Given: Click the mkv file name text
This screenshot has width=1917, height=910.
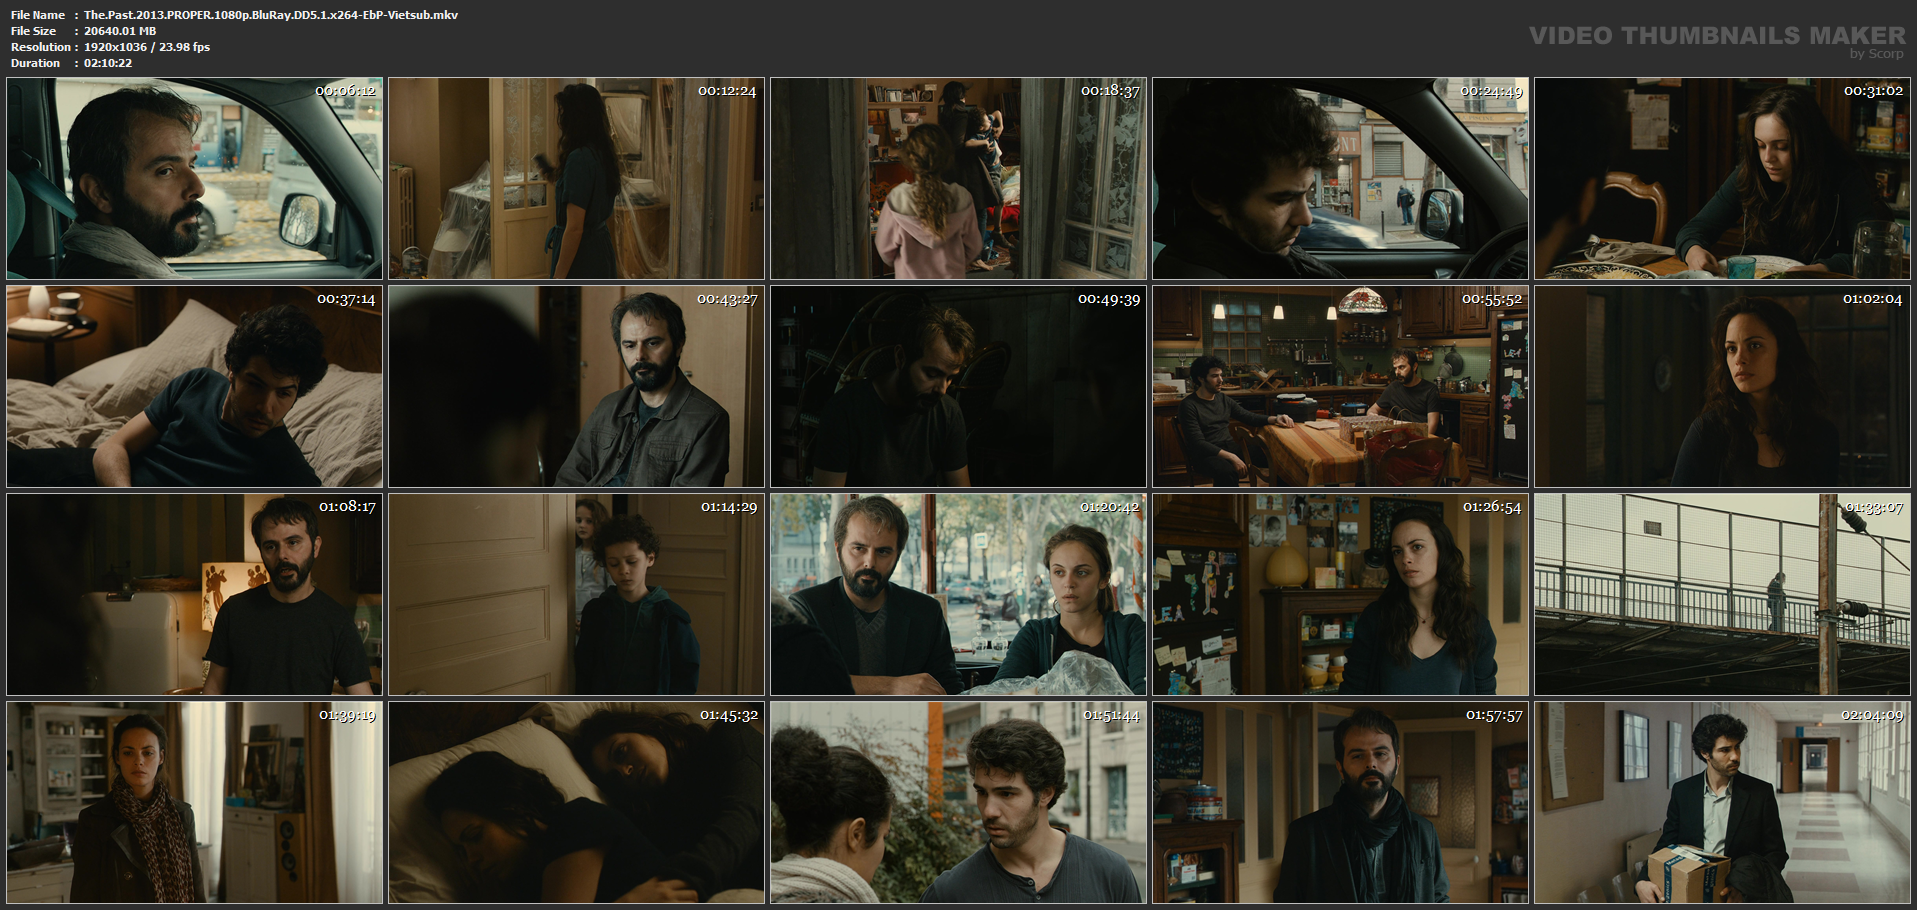Looking at the screenshot, I should point(271,15).
